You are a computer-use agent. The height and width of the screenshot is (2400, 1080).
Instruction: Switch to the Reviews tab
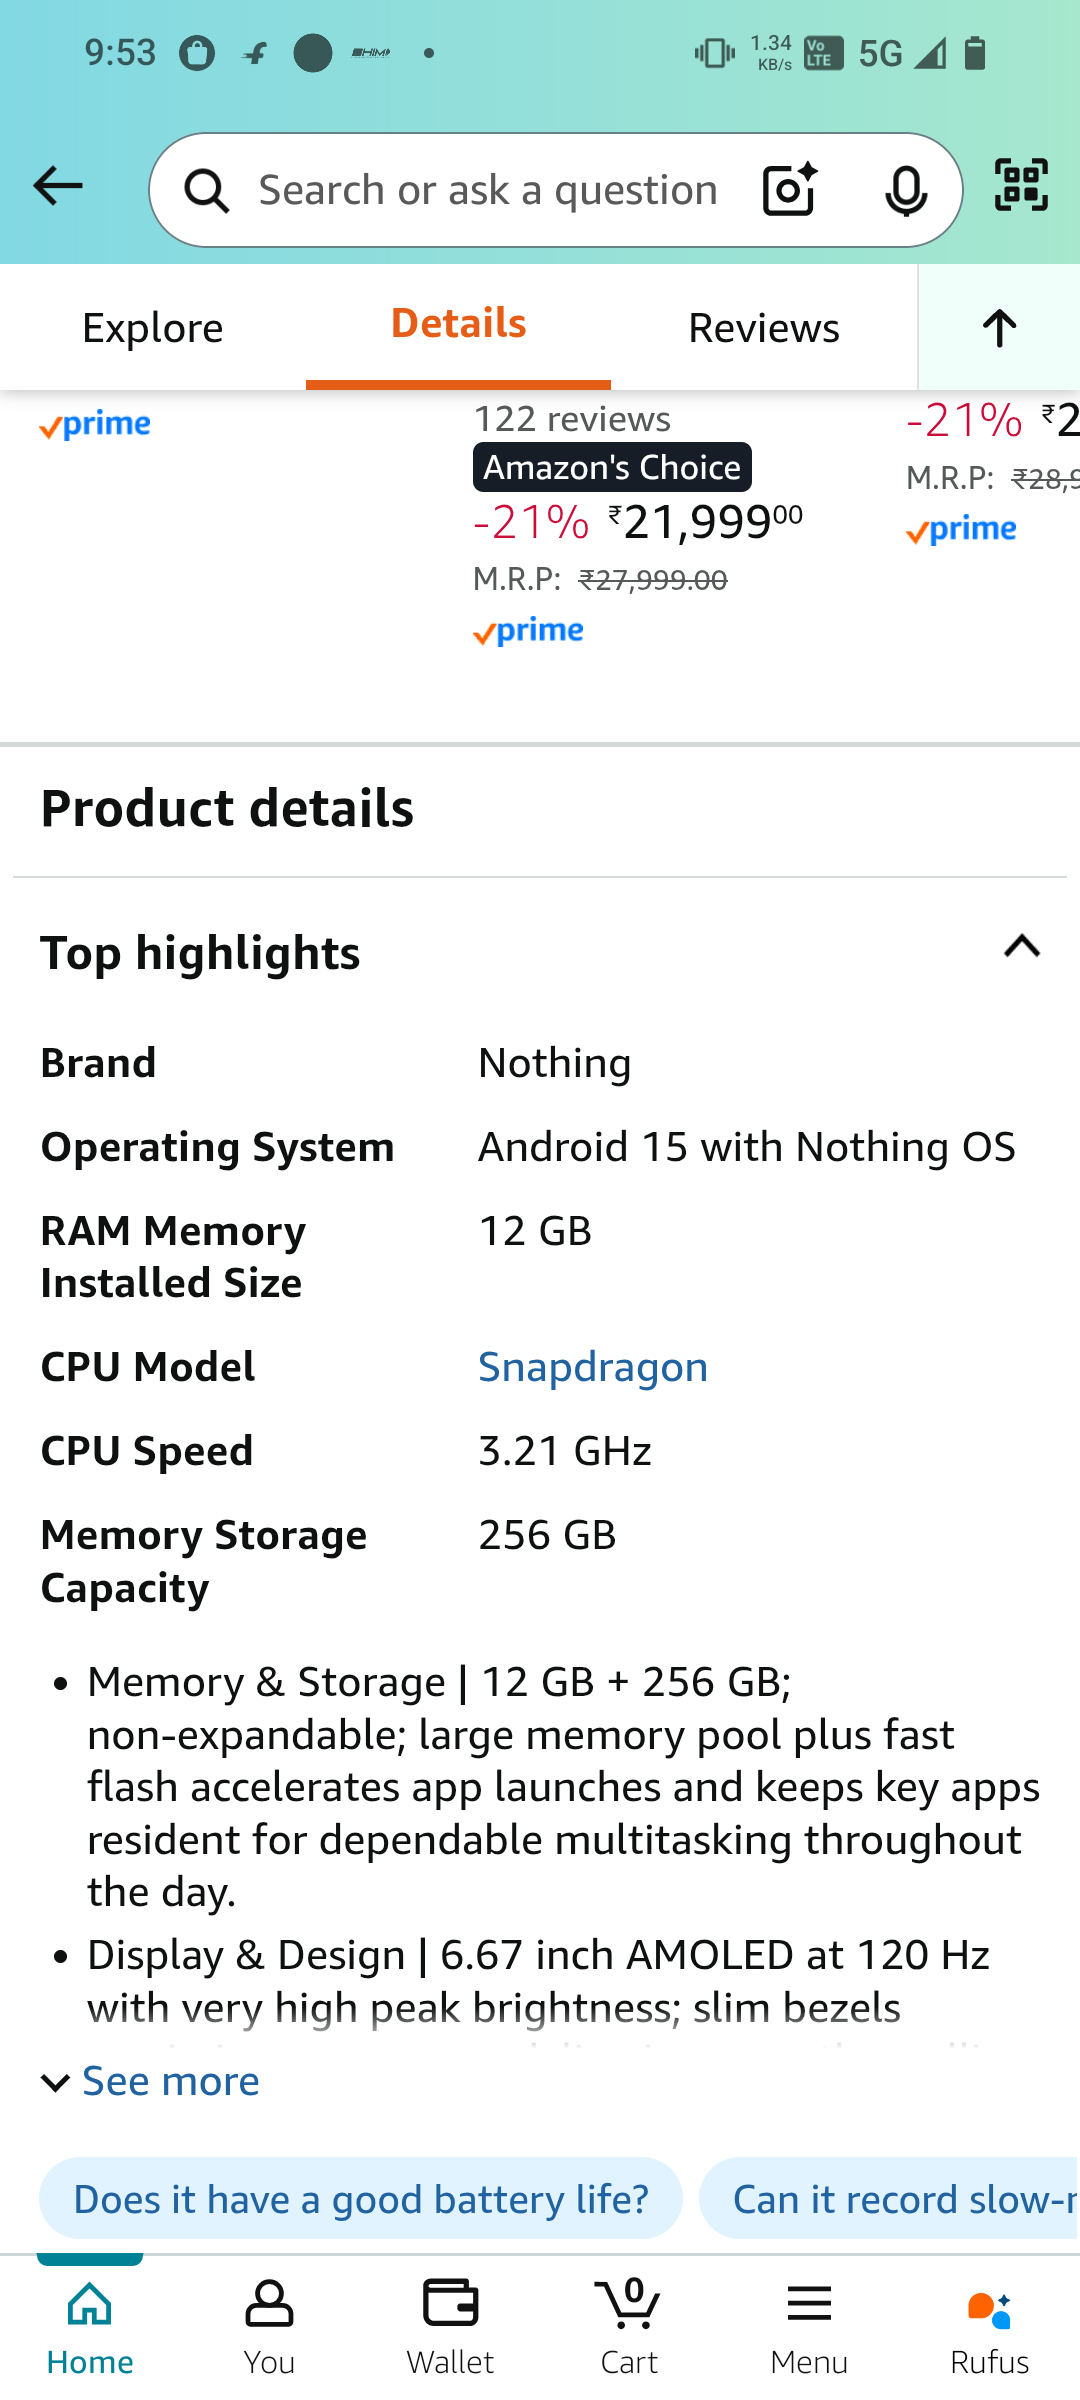763,327
